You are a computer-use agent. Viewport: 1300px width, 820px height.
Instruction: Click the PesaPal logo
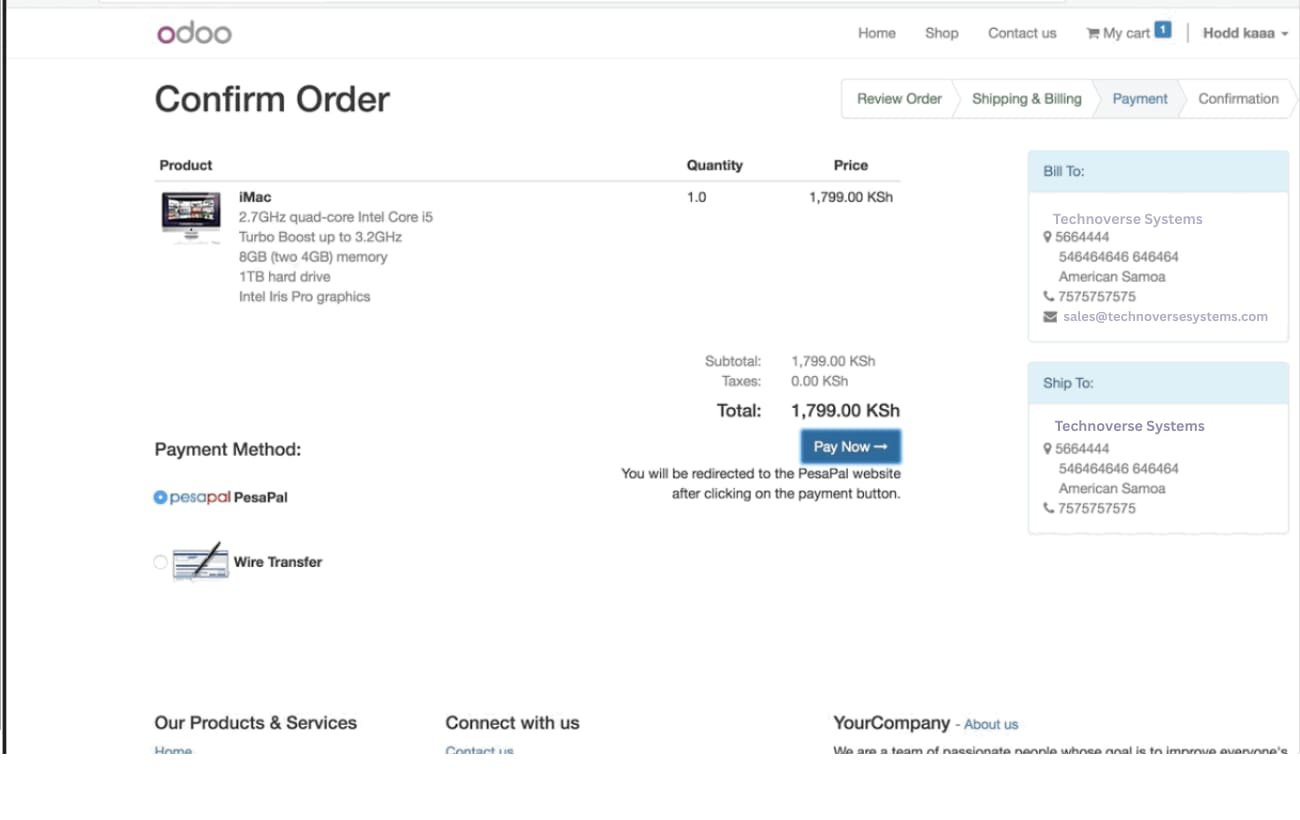200,497
